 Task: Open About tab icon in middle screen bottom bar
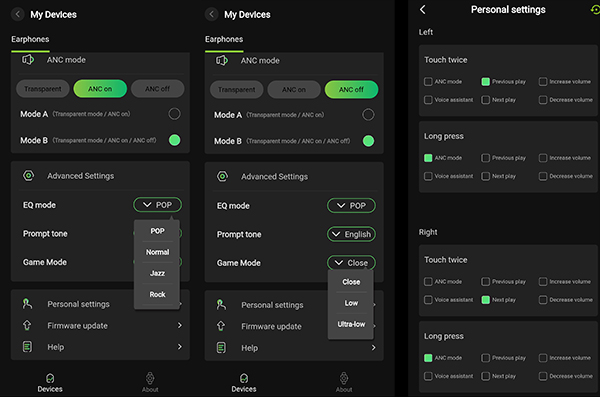344,378
